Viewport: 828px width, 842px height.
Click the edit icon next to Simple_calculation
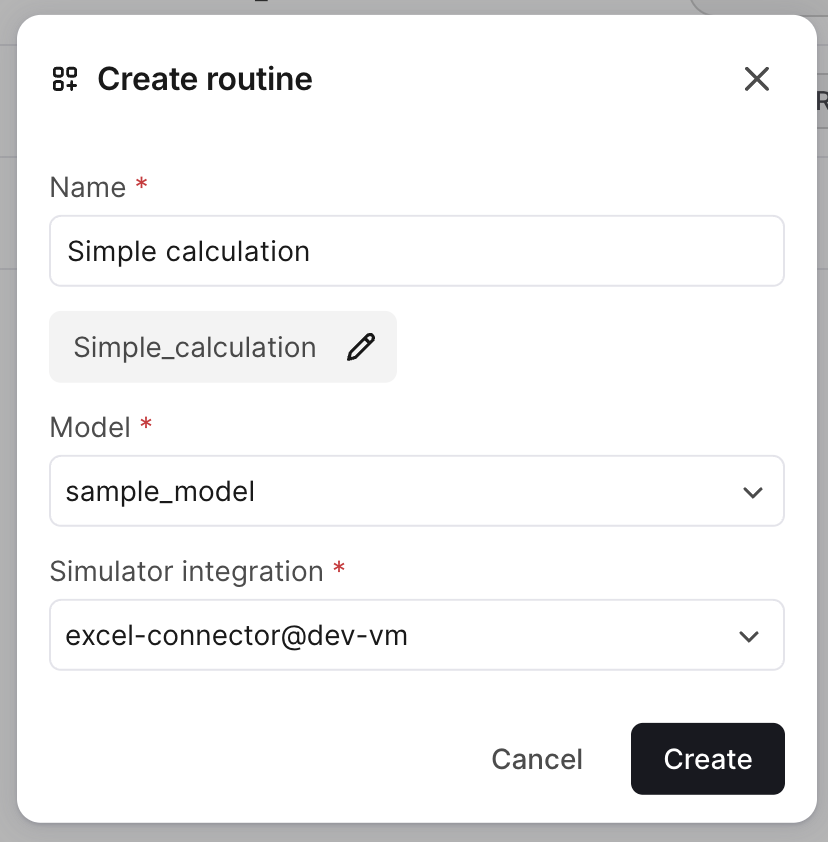(361, 346)
